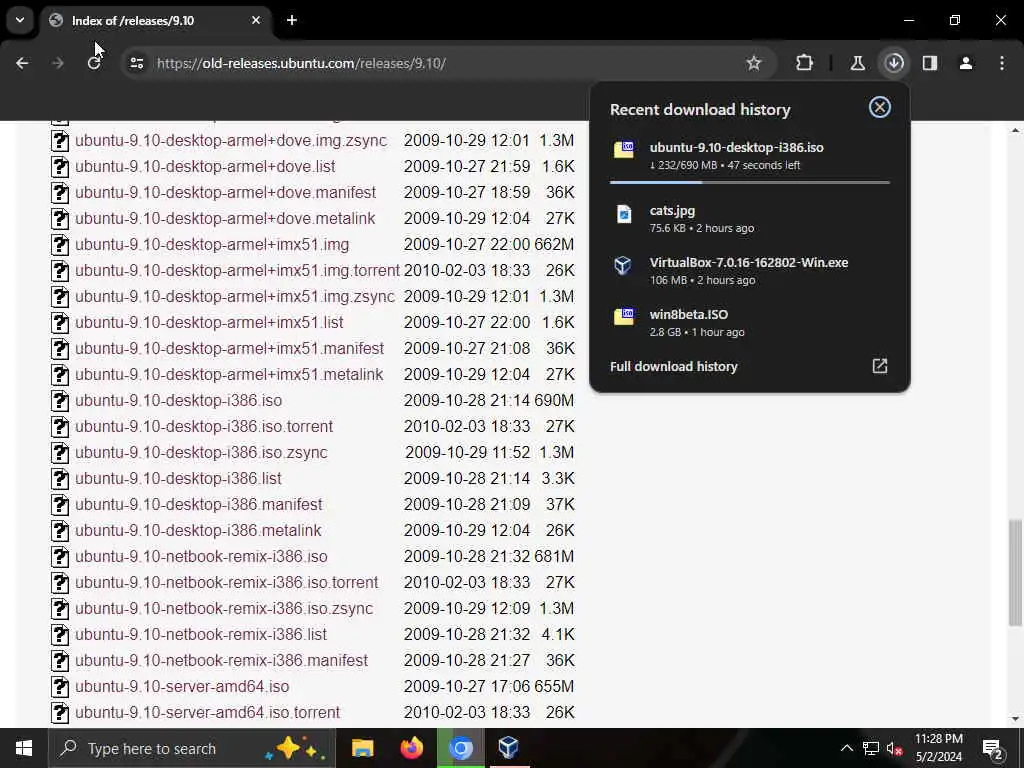1024x768 pixels.
Task: Open Chrome Labs flask icon
Action: pyautogui.click(x=857, y=63)
